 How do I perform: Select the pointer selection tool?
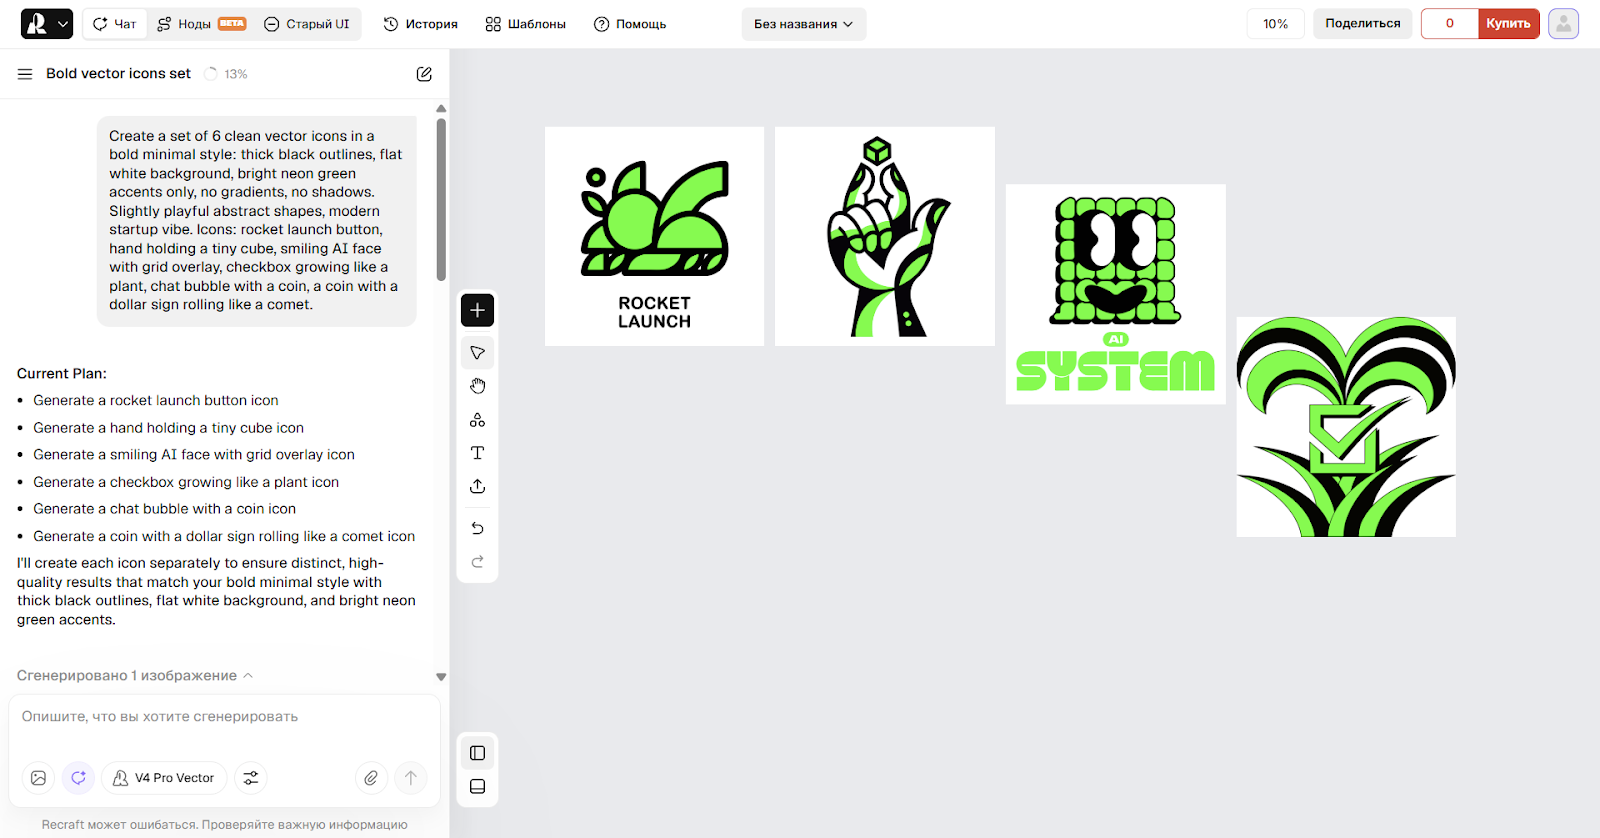[x=477, y=353]
